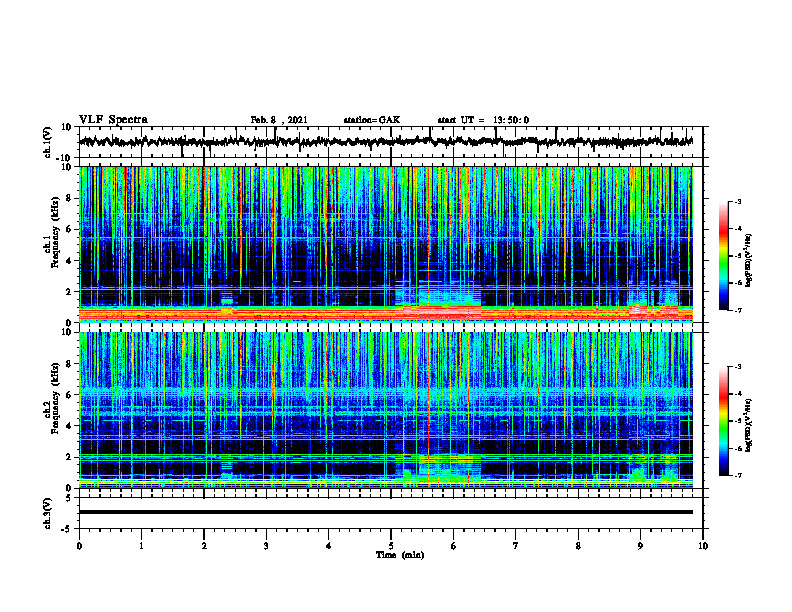Click time axis tick label "2"
Screen dimensions: 792x612
pos(204,546)
